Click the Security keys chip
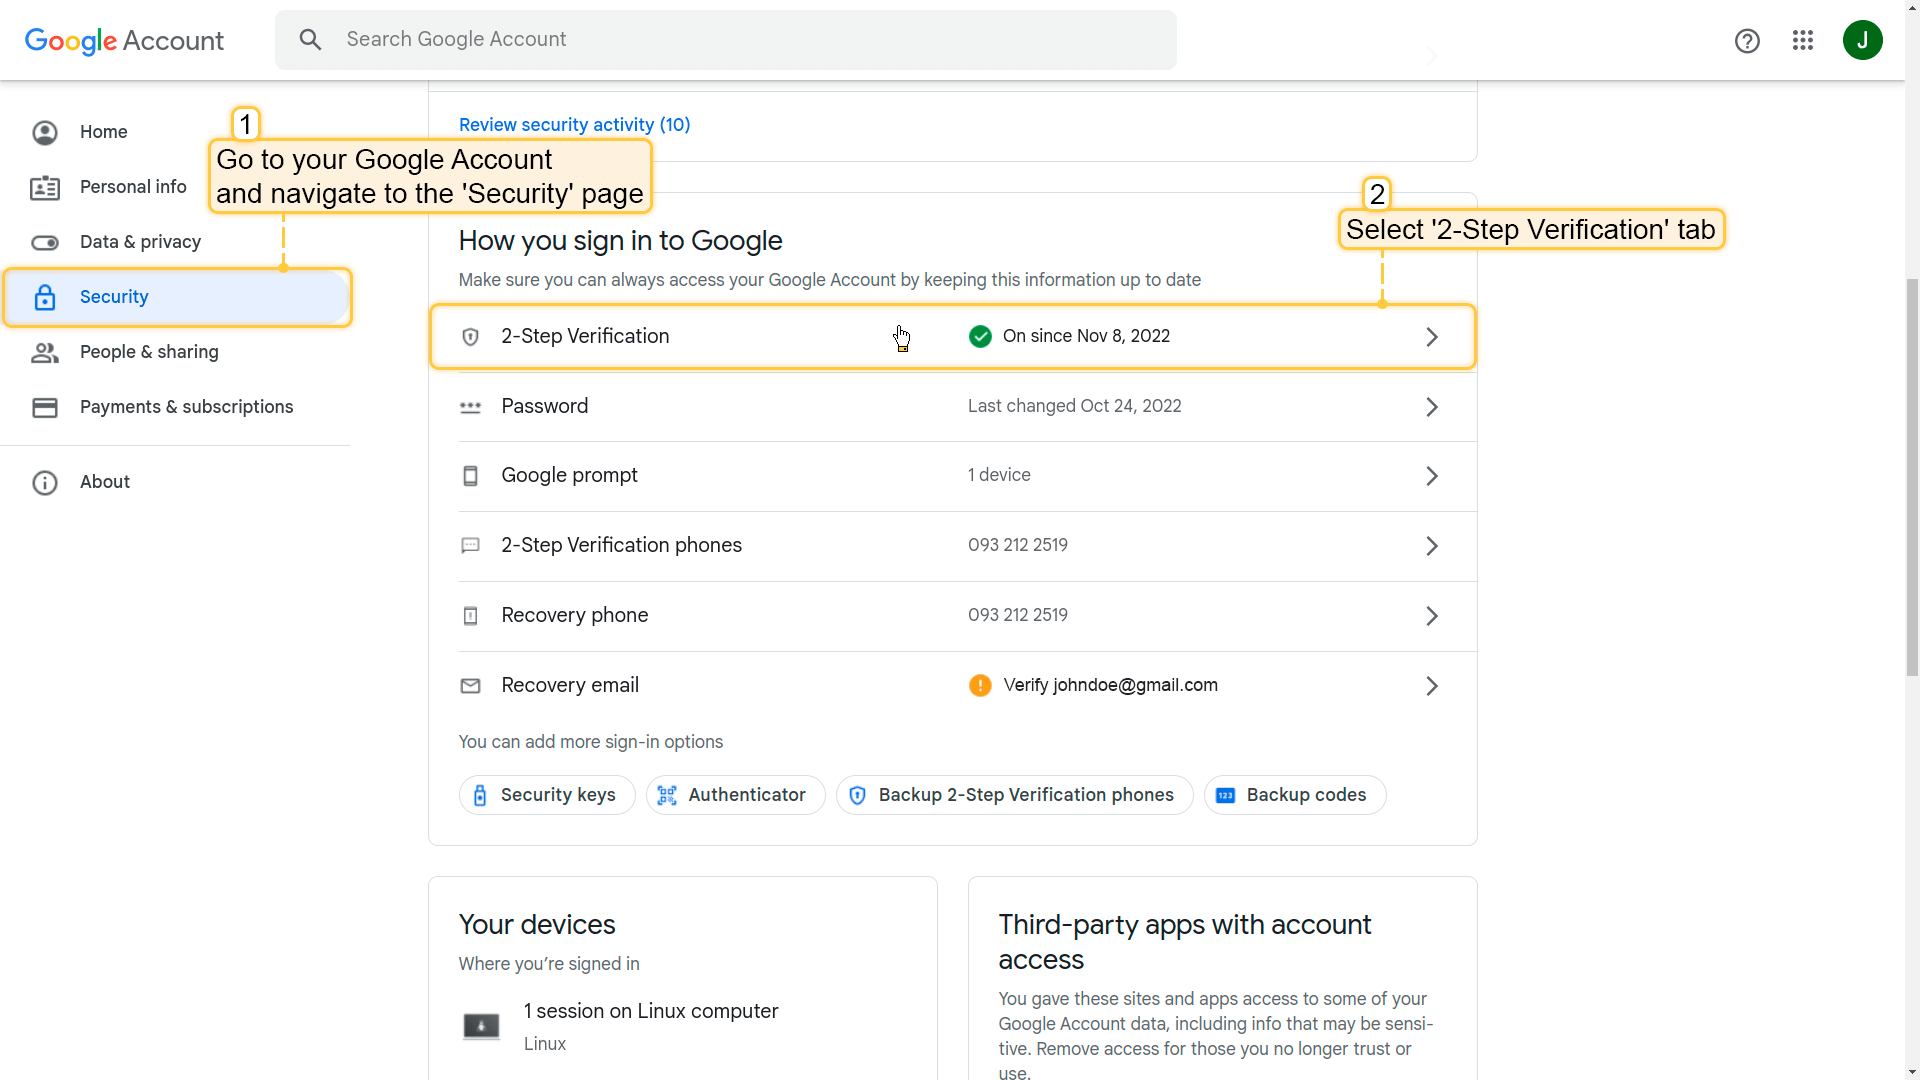1920x1080 pixels. 547,795
